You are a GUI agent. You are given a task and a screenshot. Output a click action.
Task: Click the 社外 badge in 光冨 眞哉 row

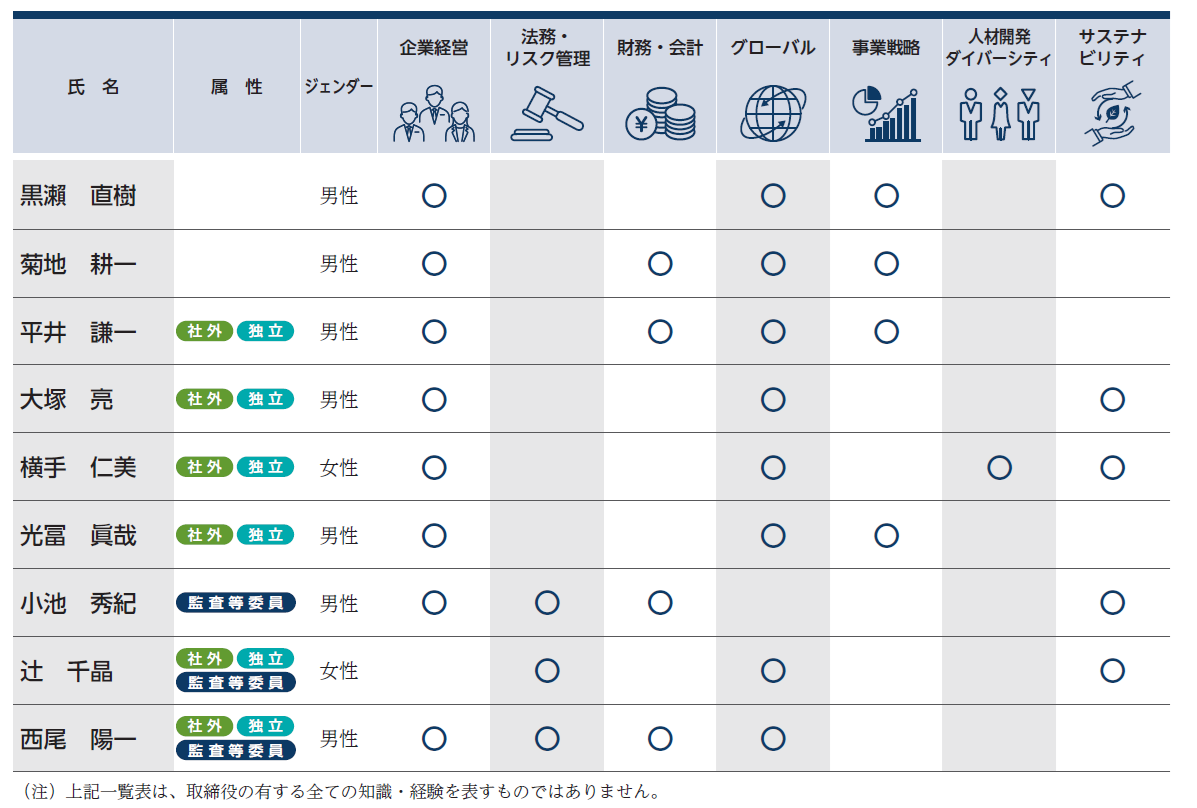tap(205, 535)
